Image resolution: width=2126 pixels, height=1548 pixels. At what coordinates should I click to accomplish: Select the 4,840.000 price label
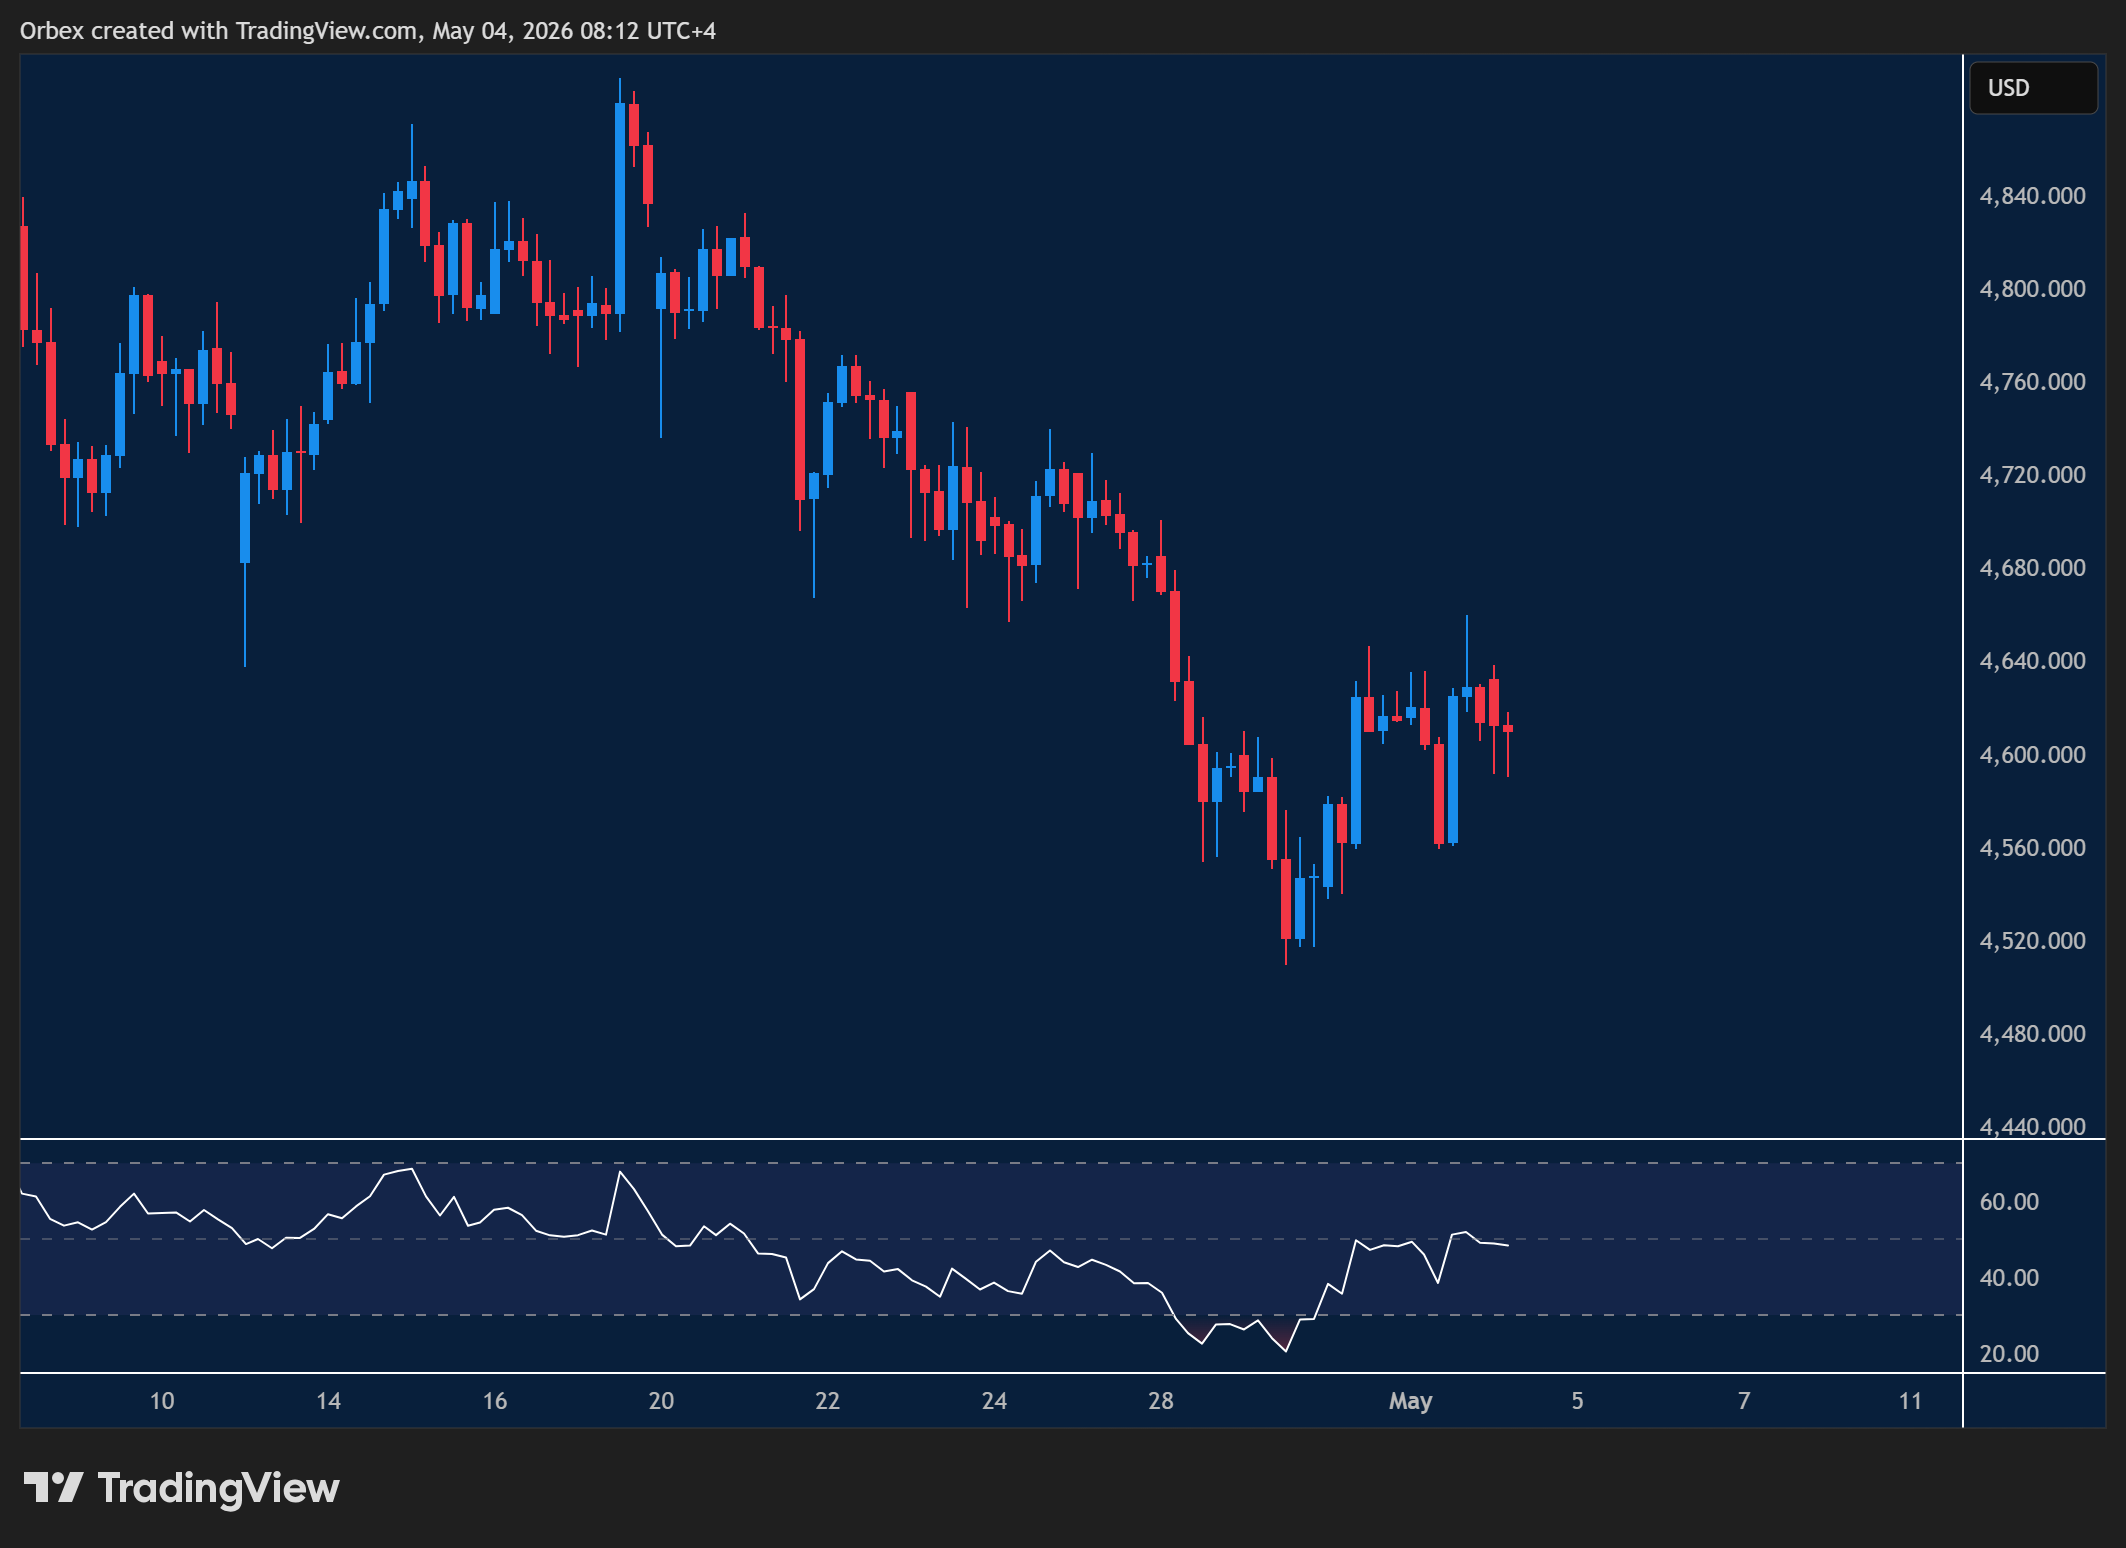point(2032,195)
